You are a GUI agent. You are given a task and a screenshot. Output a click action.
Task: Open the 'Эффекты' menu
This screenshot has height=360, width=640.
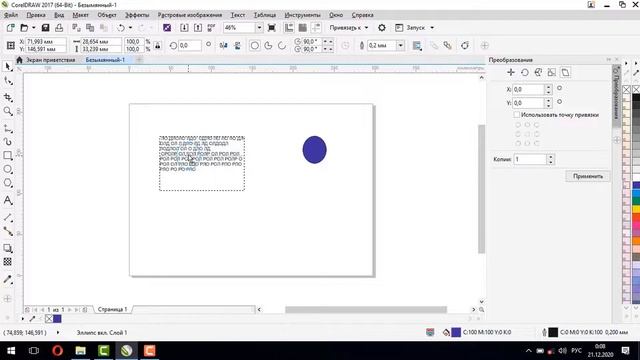[x=137, y=15]
